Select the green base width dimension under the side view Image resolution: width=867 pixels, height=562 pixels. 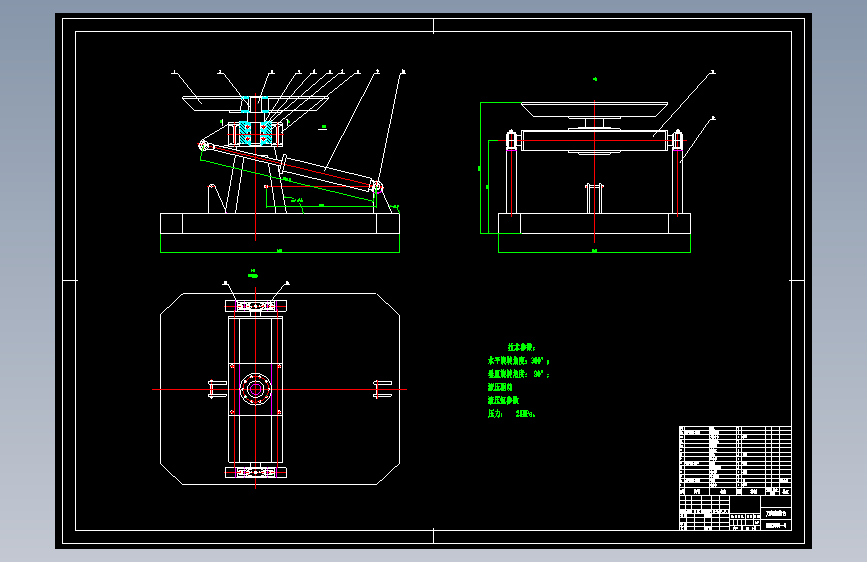coord(280,252)
